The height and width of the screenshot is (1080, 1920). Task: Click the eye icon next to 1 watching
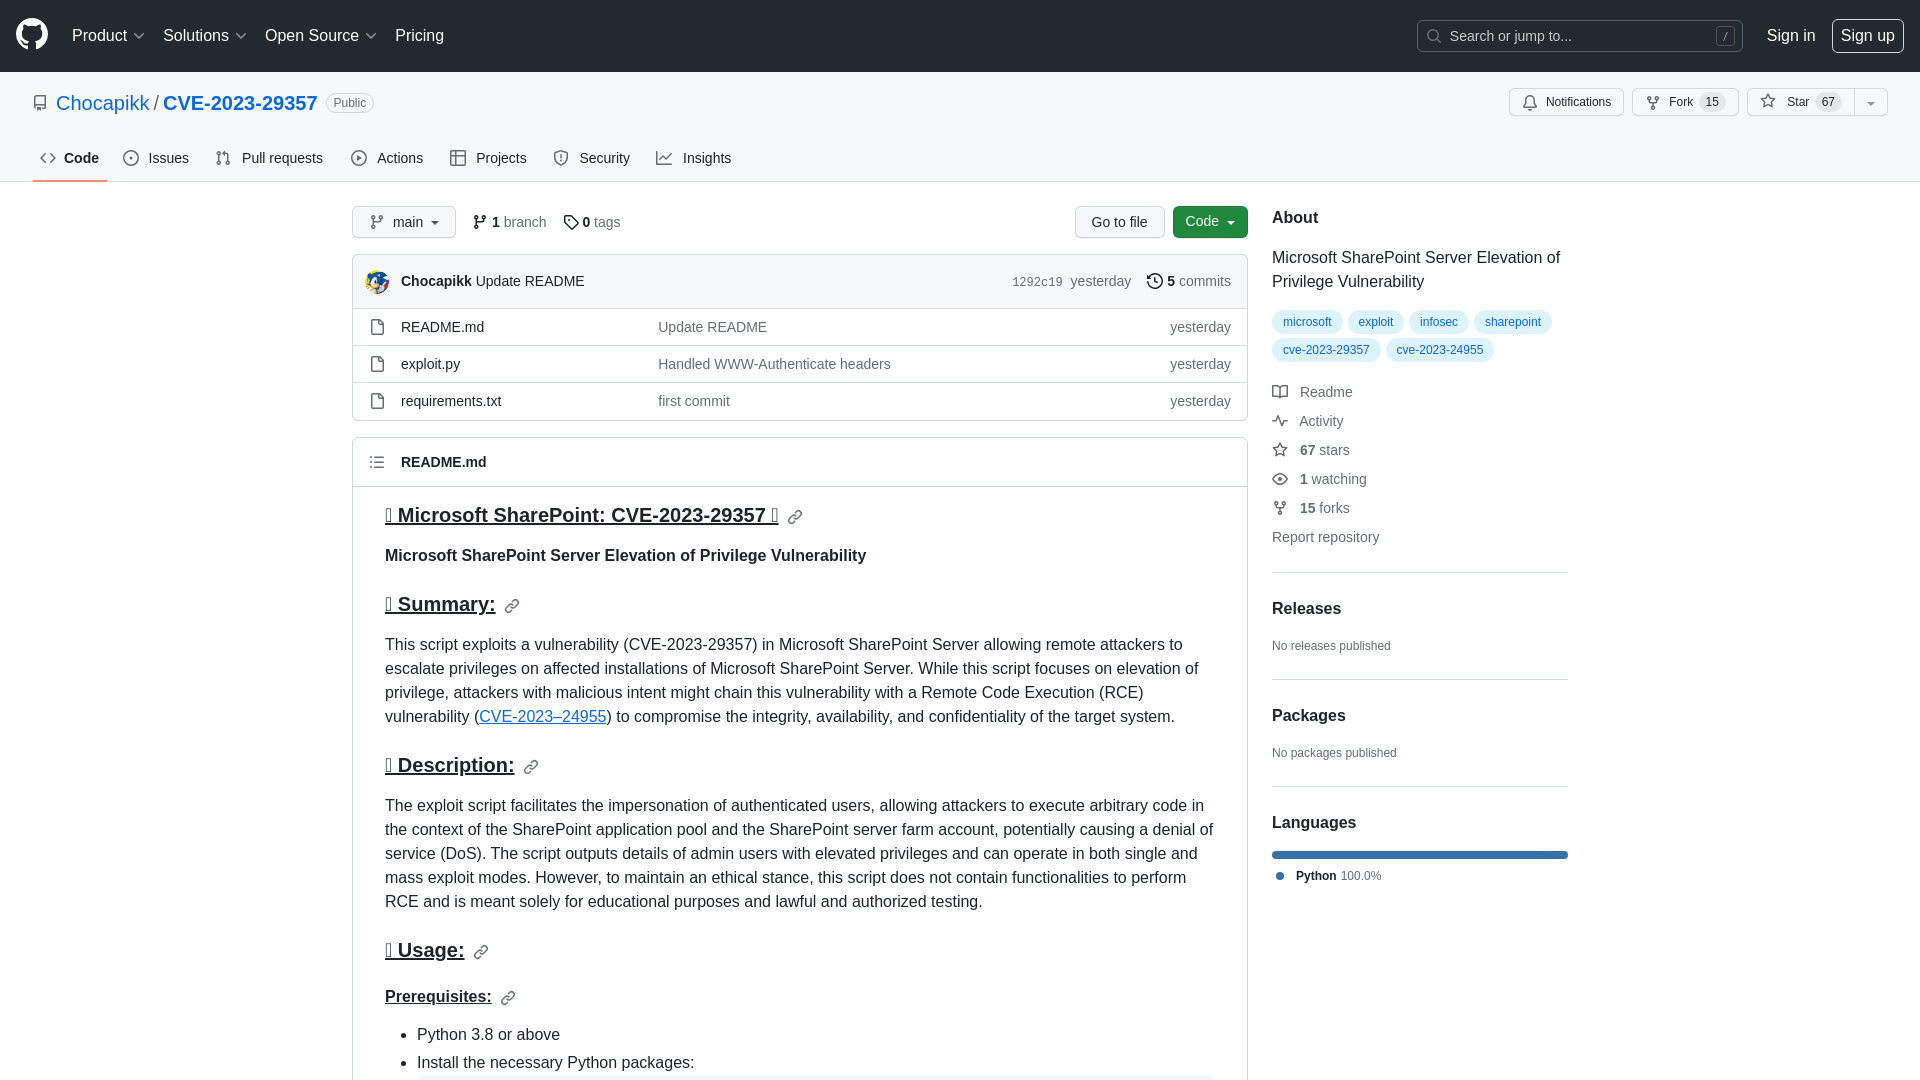point(1280,479)
